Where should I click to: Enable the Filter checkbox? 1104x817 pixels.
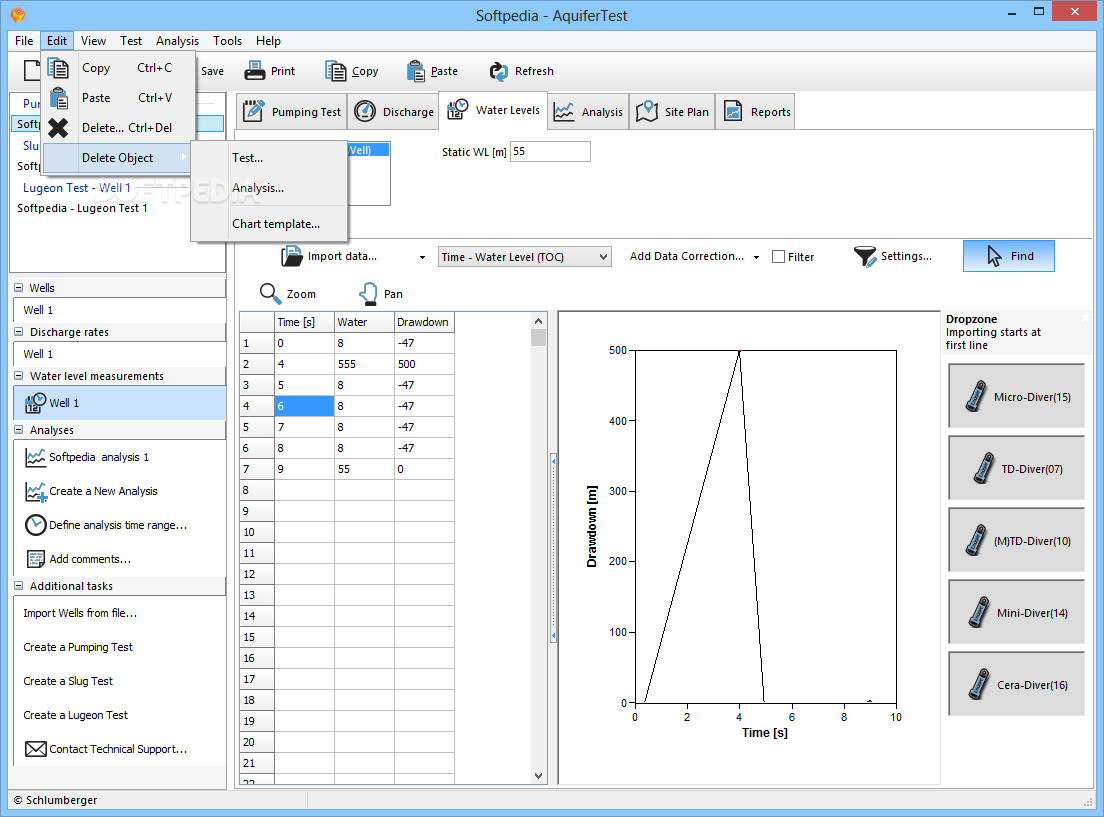tap(778, 257)
